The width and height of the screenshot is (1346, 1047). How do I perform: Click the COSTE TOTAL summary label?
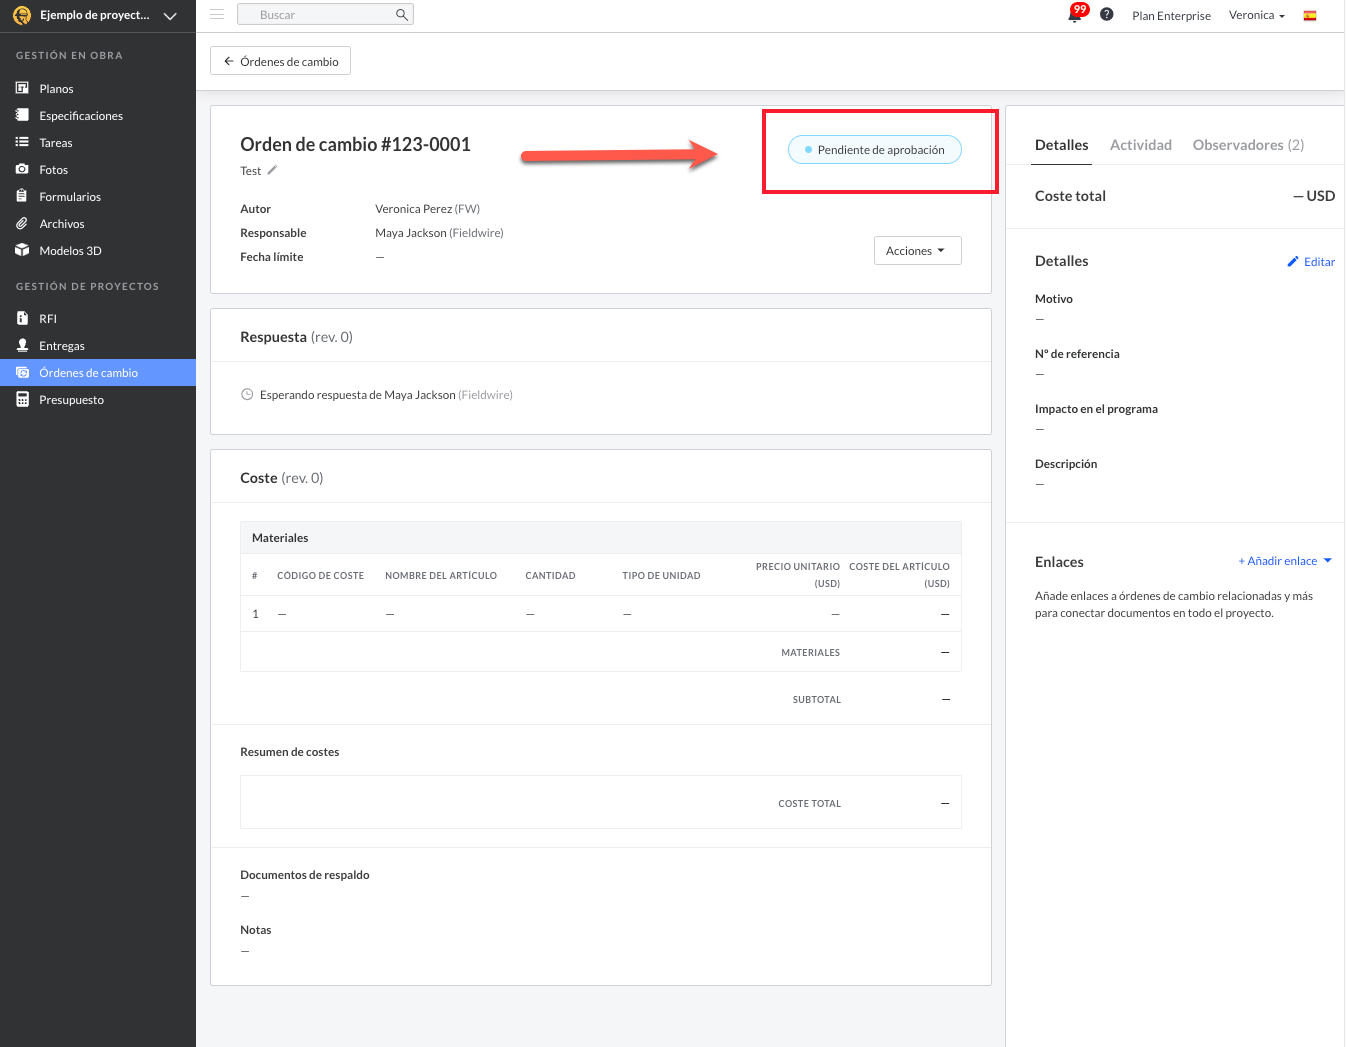pos(809,804)
